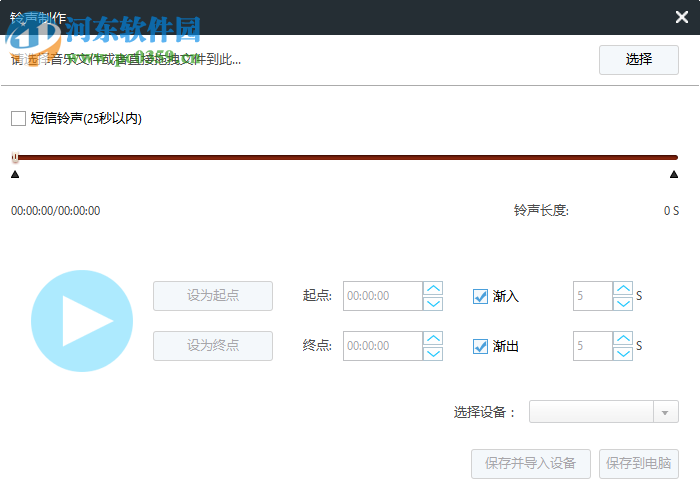The width and height of the screenshot is (700, 500).
Task: Click the 起点 start time field
Action: coord(383,296)
